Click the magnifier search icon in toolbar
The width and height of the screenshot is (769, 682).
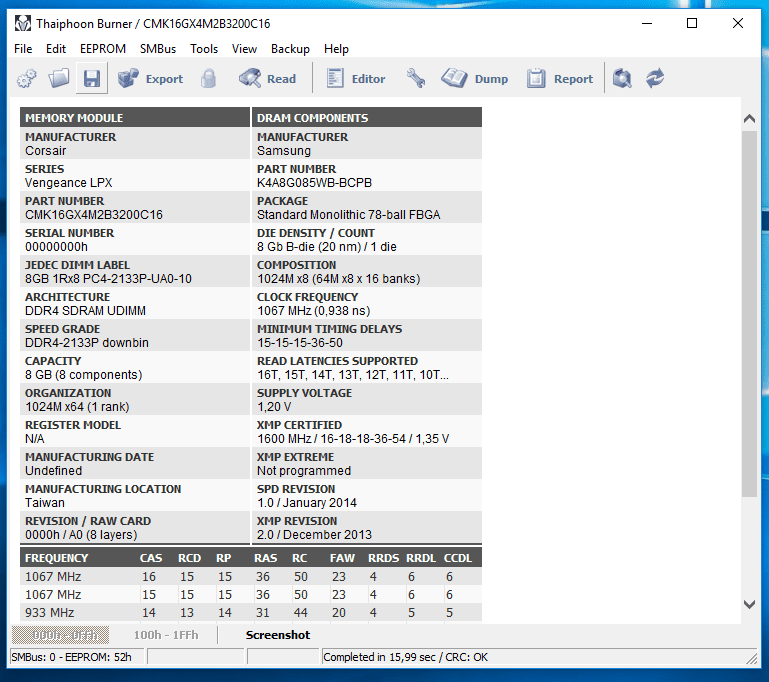point(622,78)
